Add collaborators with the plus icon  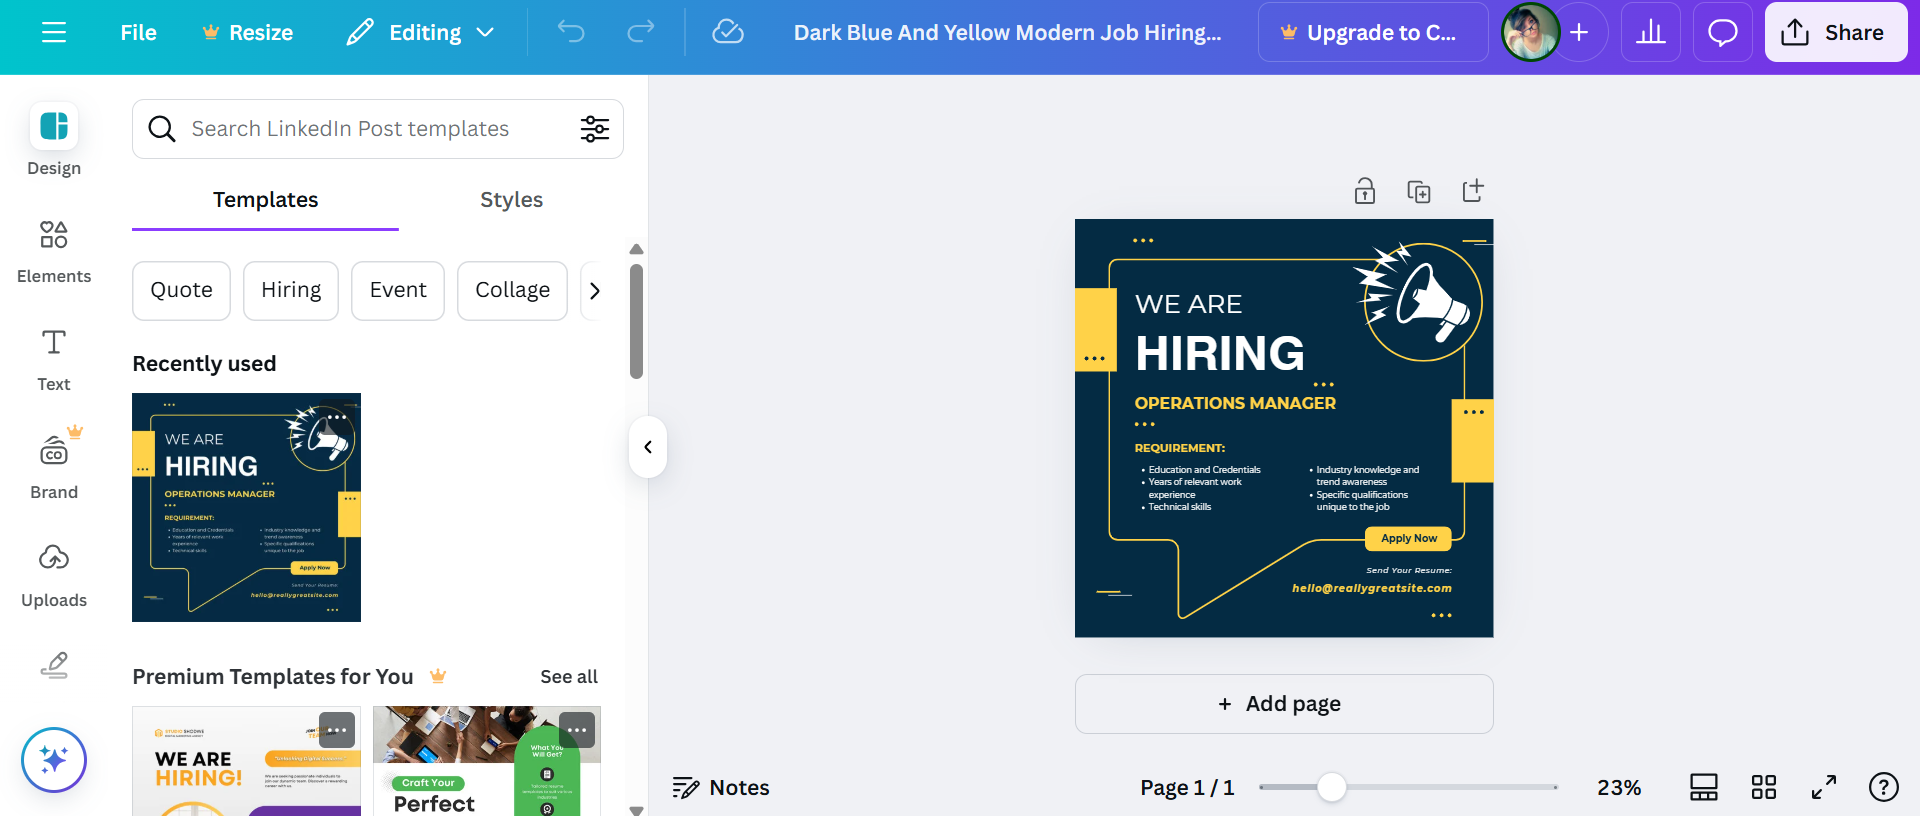[1580, 32]
